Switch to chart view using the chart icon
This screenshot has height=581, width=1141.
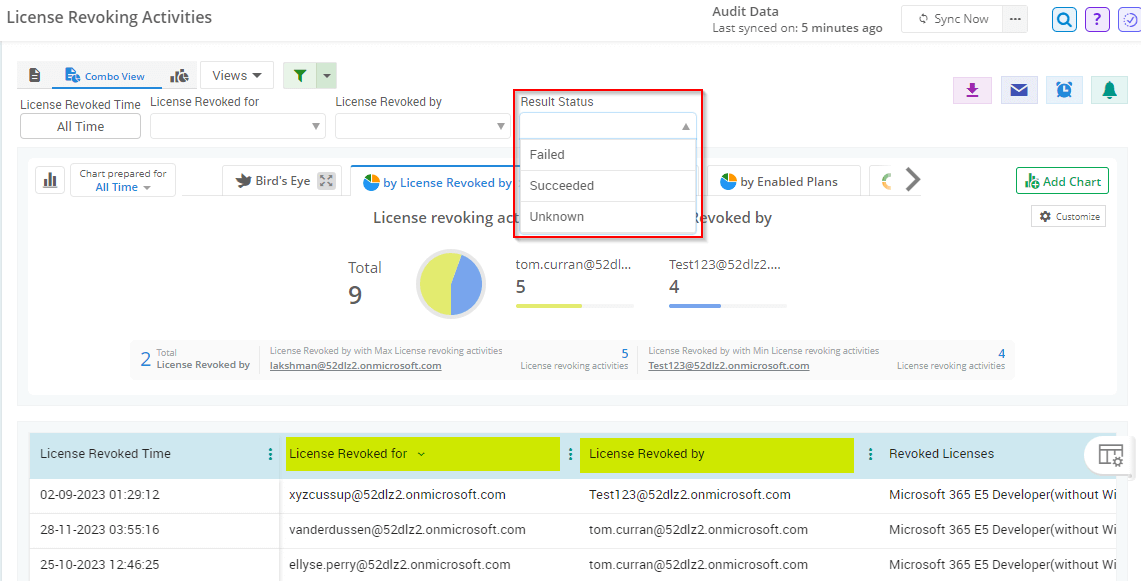pyautogui.click(x=179, y=75)
